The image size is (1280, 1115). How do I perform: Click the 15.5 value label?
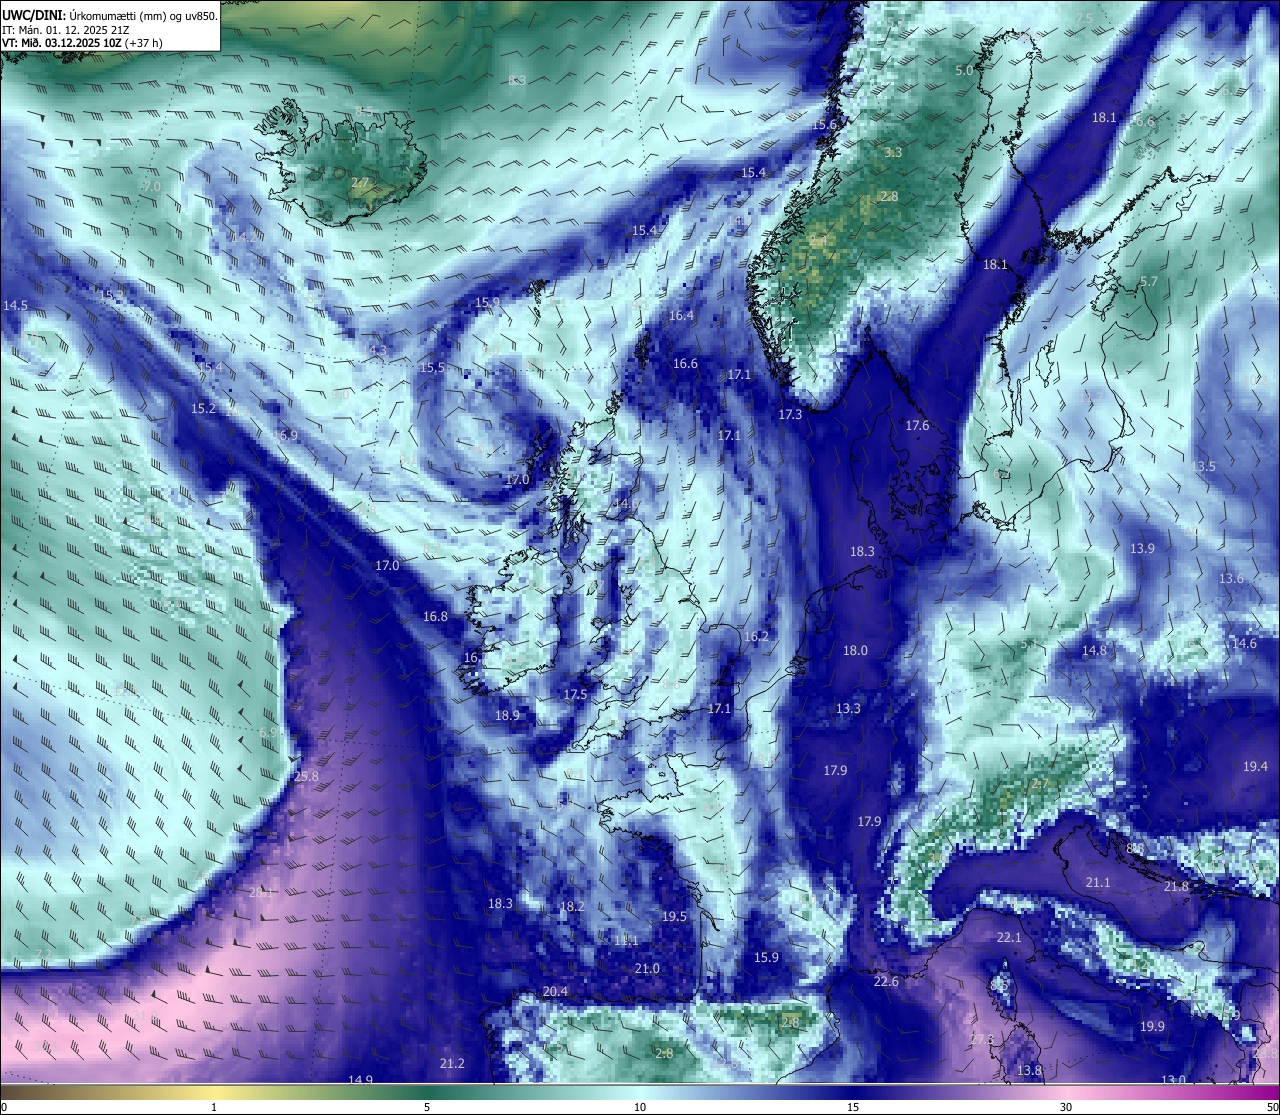[x=432, y=367]
